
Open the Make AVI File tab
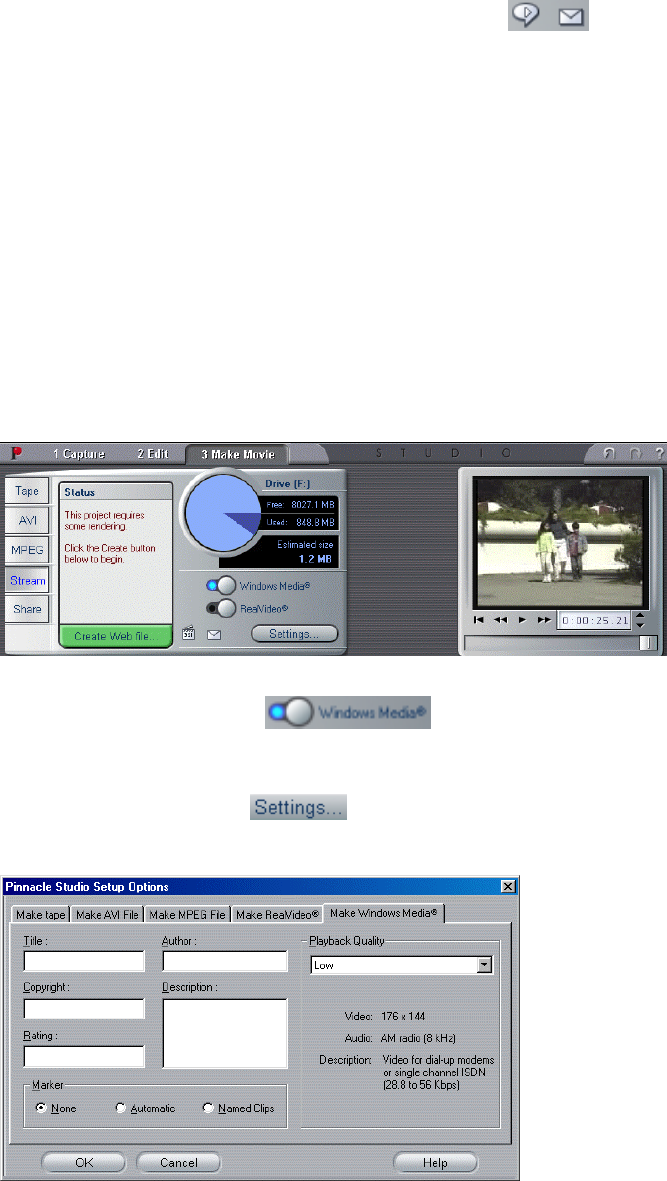coord(107,914)
